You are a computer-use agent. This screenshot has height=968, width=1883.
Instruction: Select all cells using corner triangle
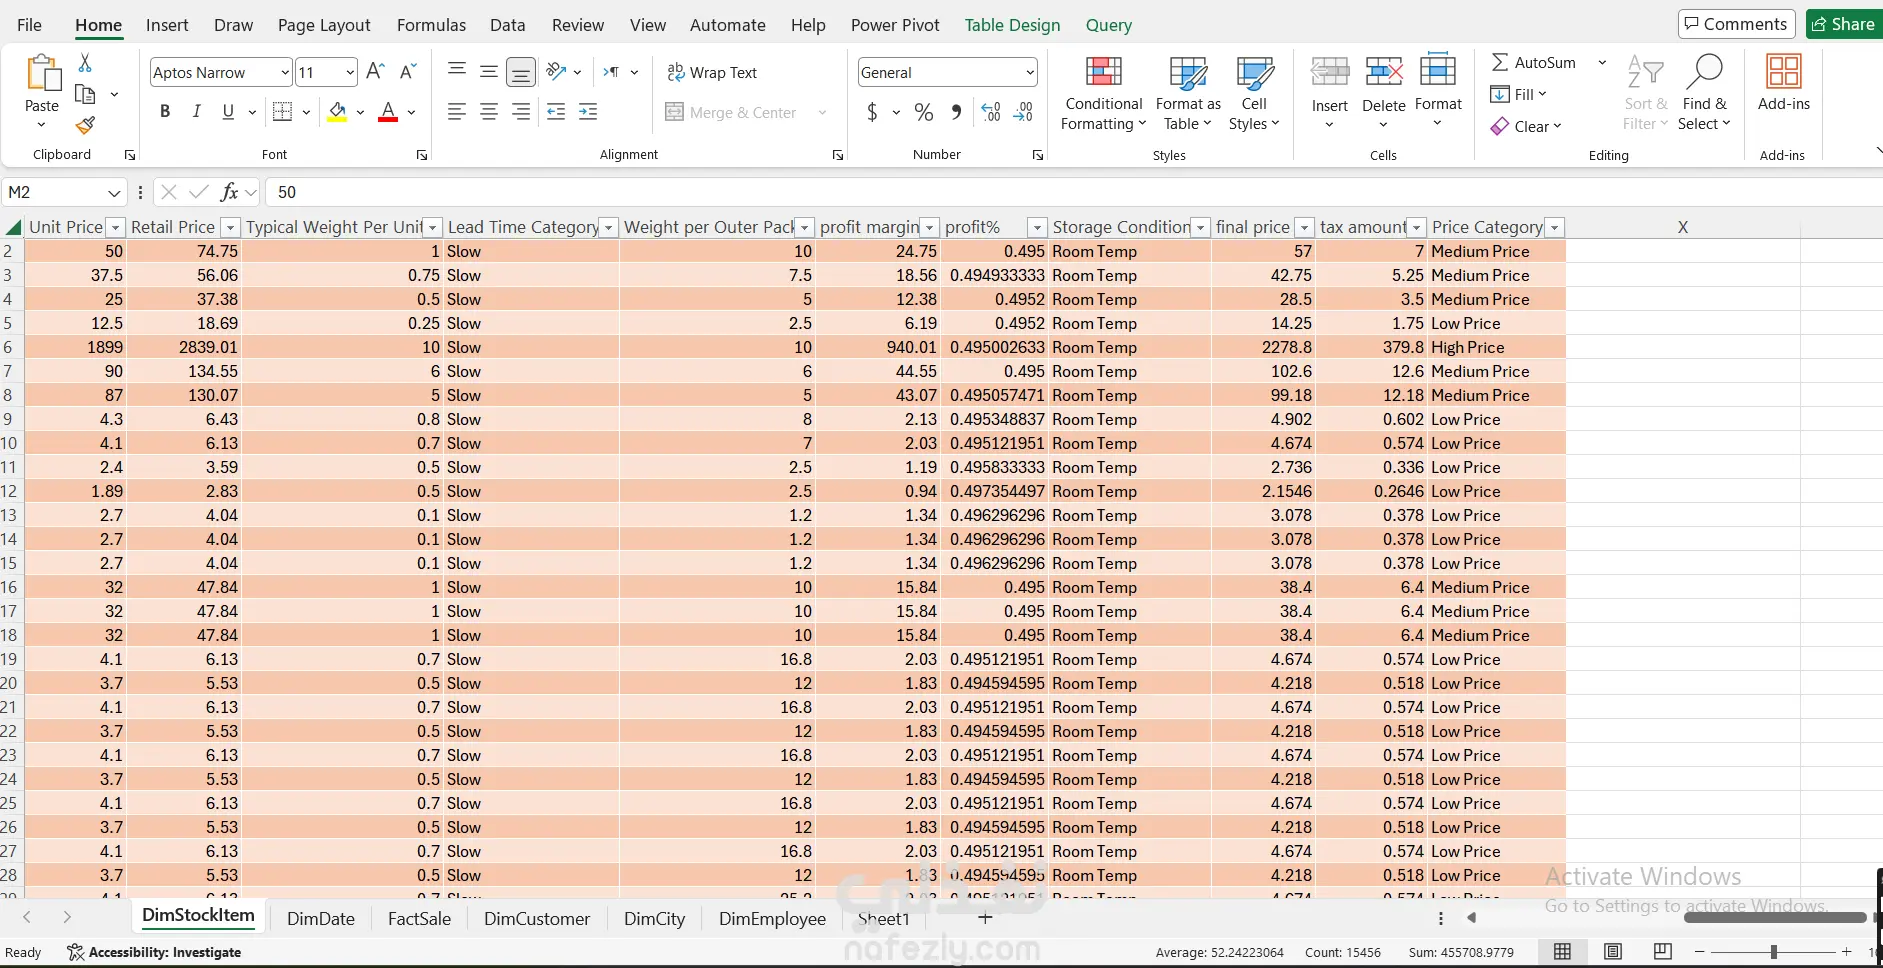13,227
